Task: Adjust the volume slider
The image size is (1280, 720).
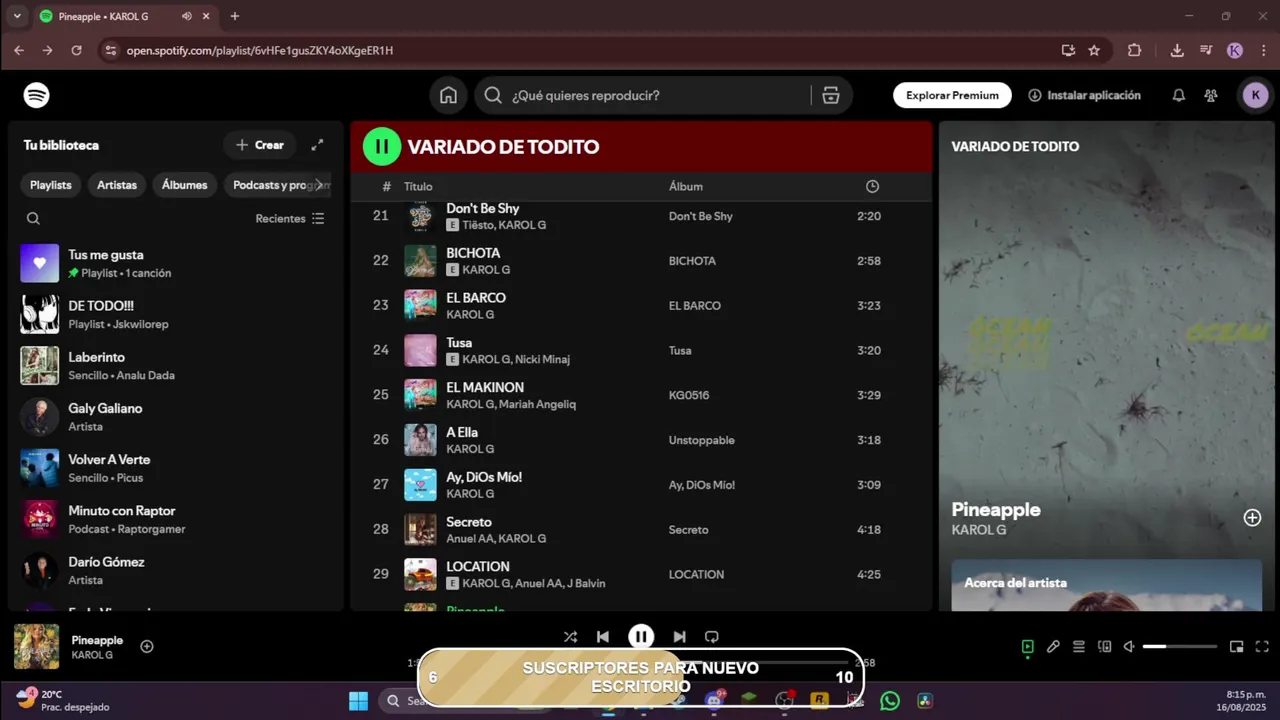Action: tap(1180, 646)
